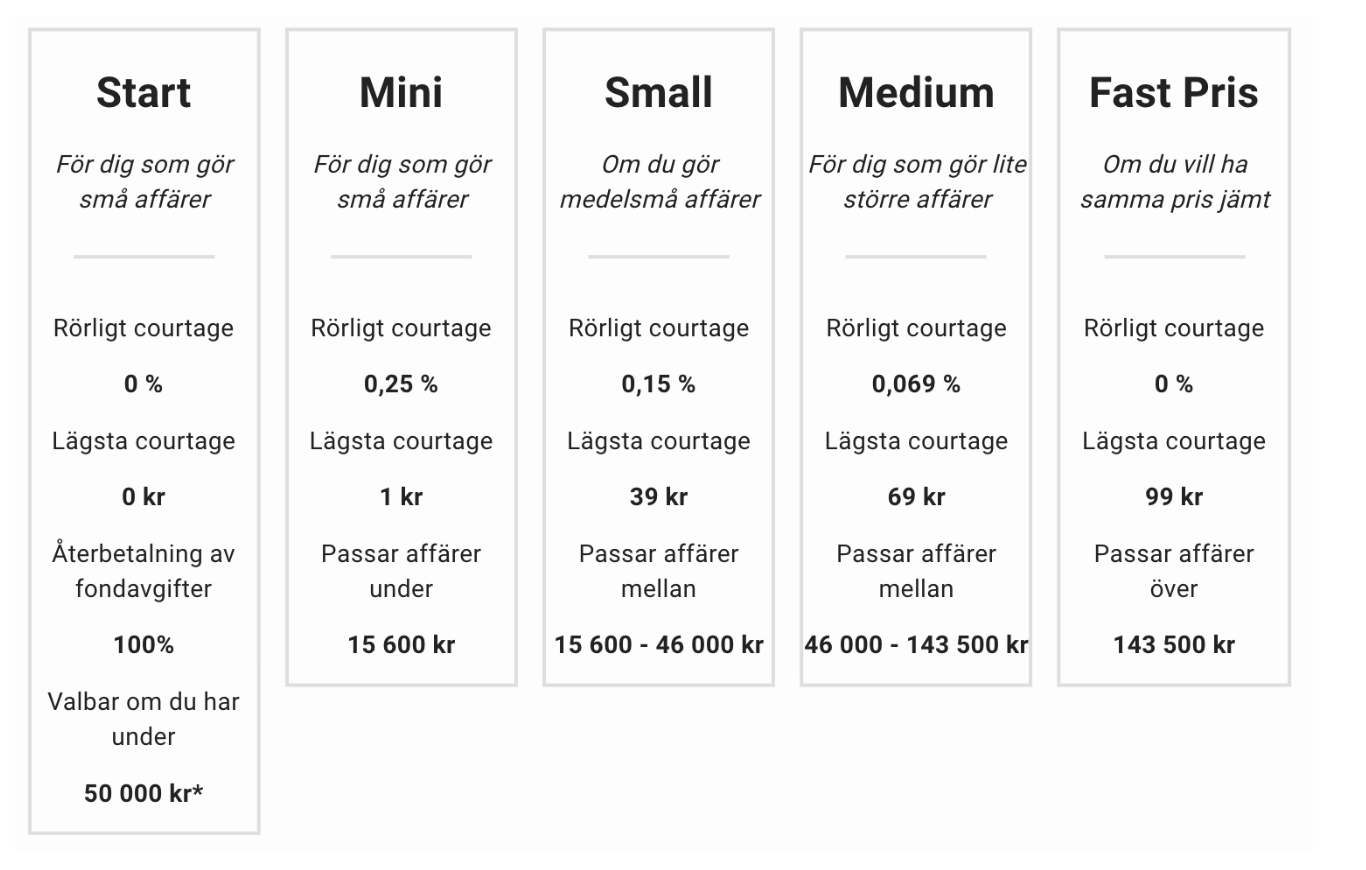Screen dimensions: 1366x870
Task: Click the 50 000 kr* footnote amount
Action: [x=143, y=794]
